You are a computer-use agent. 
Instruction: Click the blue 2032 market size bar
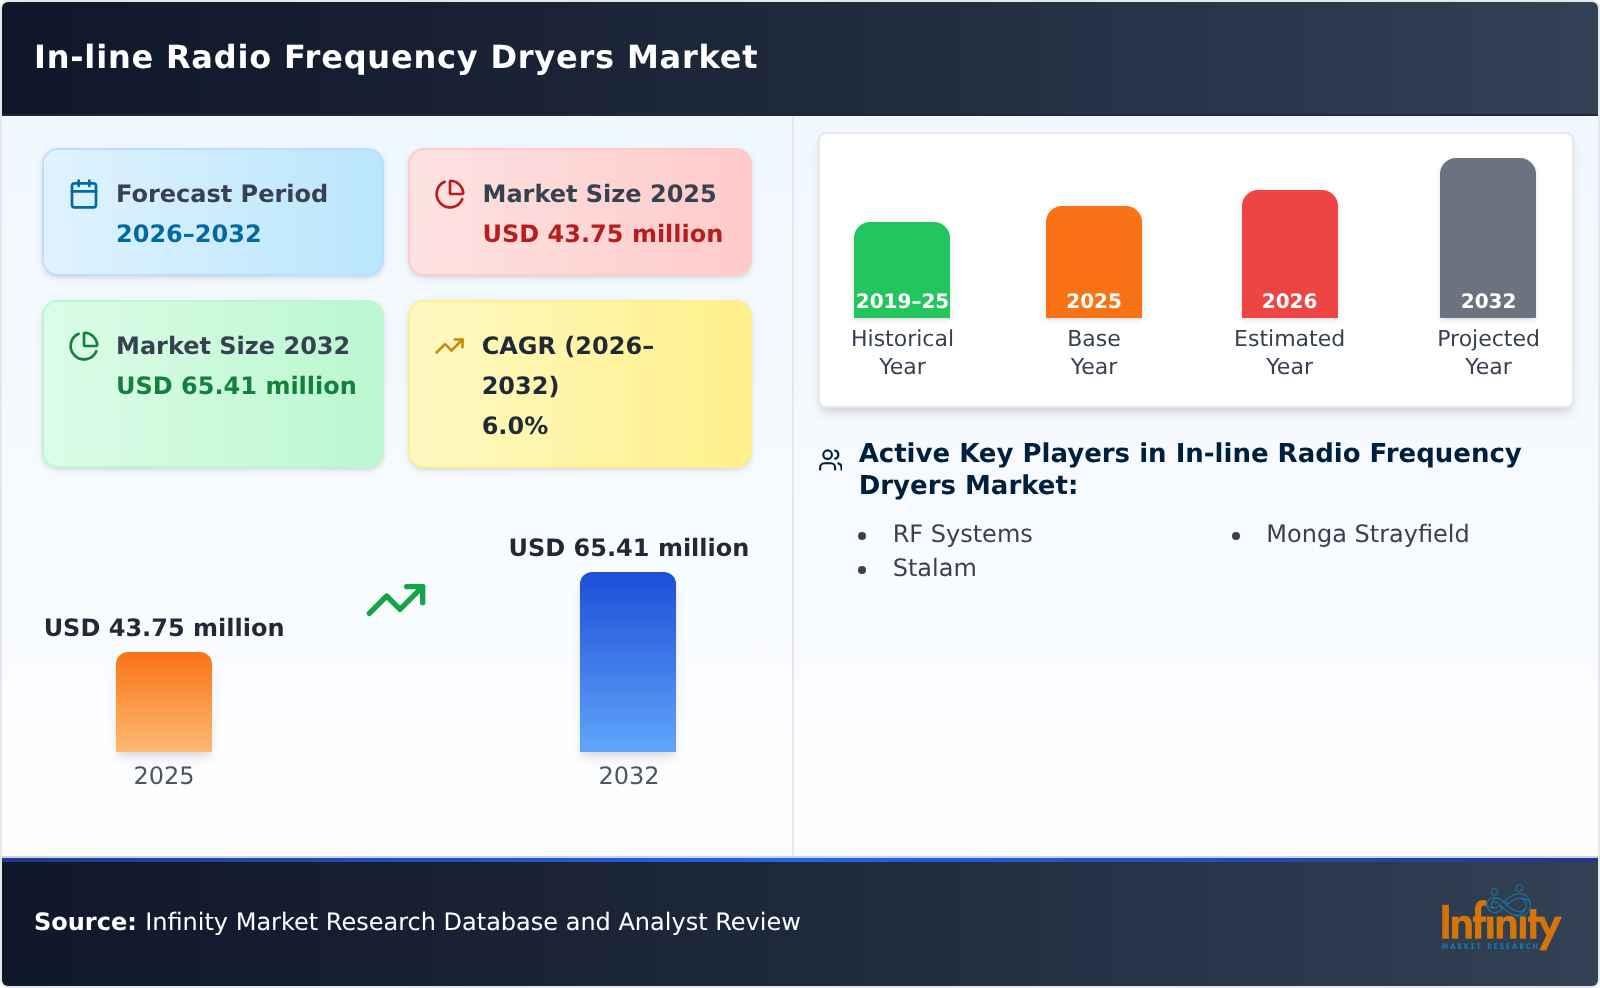coord(628,663)
